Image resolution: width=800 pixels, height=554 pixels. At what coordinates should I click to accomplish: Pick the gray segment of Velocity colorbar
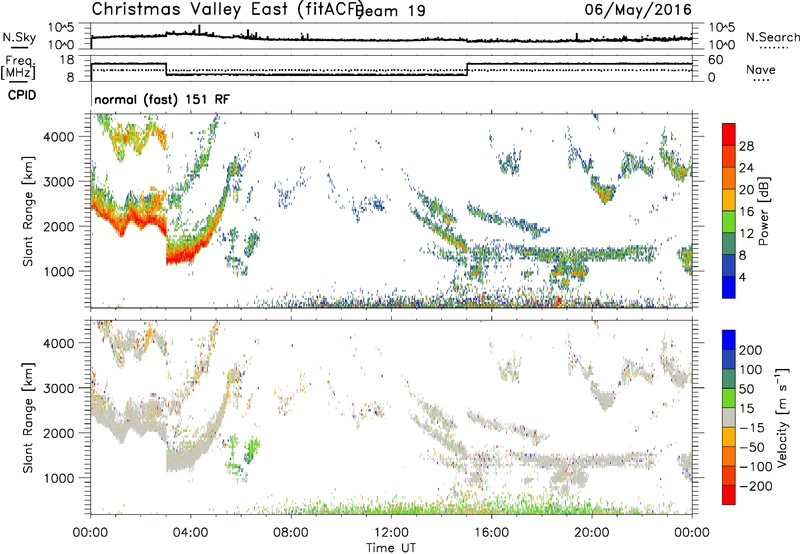coord(729,417)
